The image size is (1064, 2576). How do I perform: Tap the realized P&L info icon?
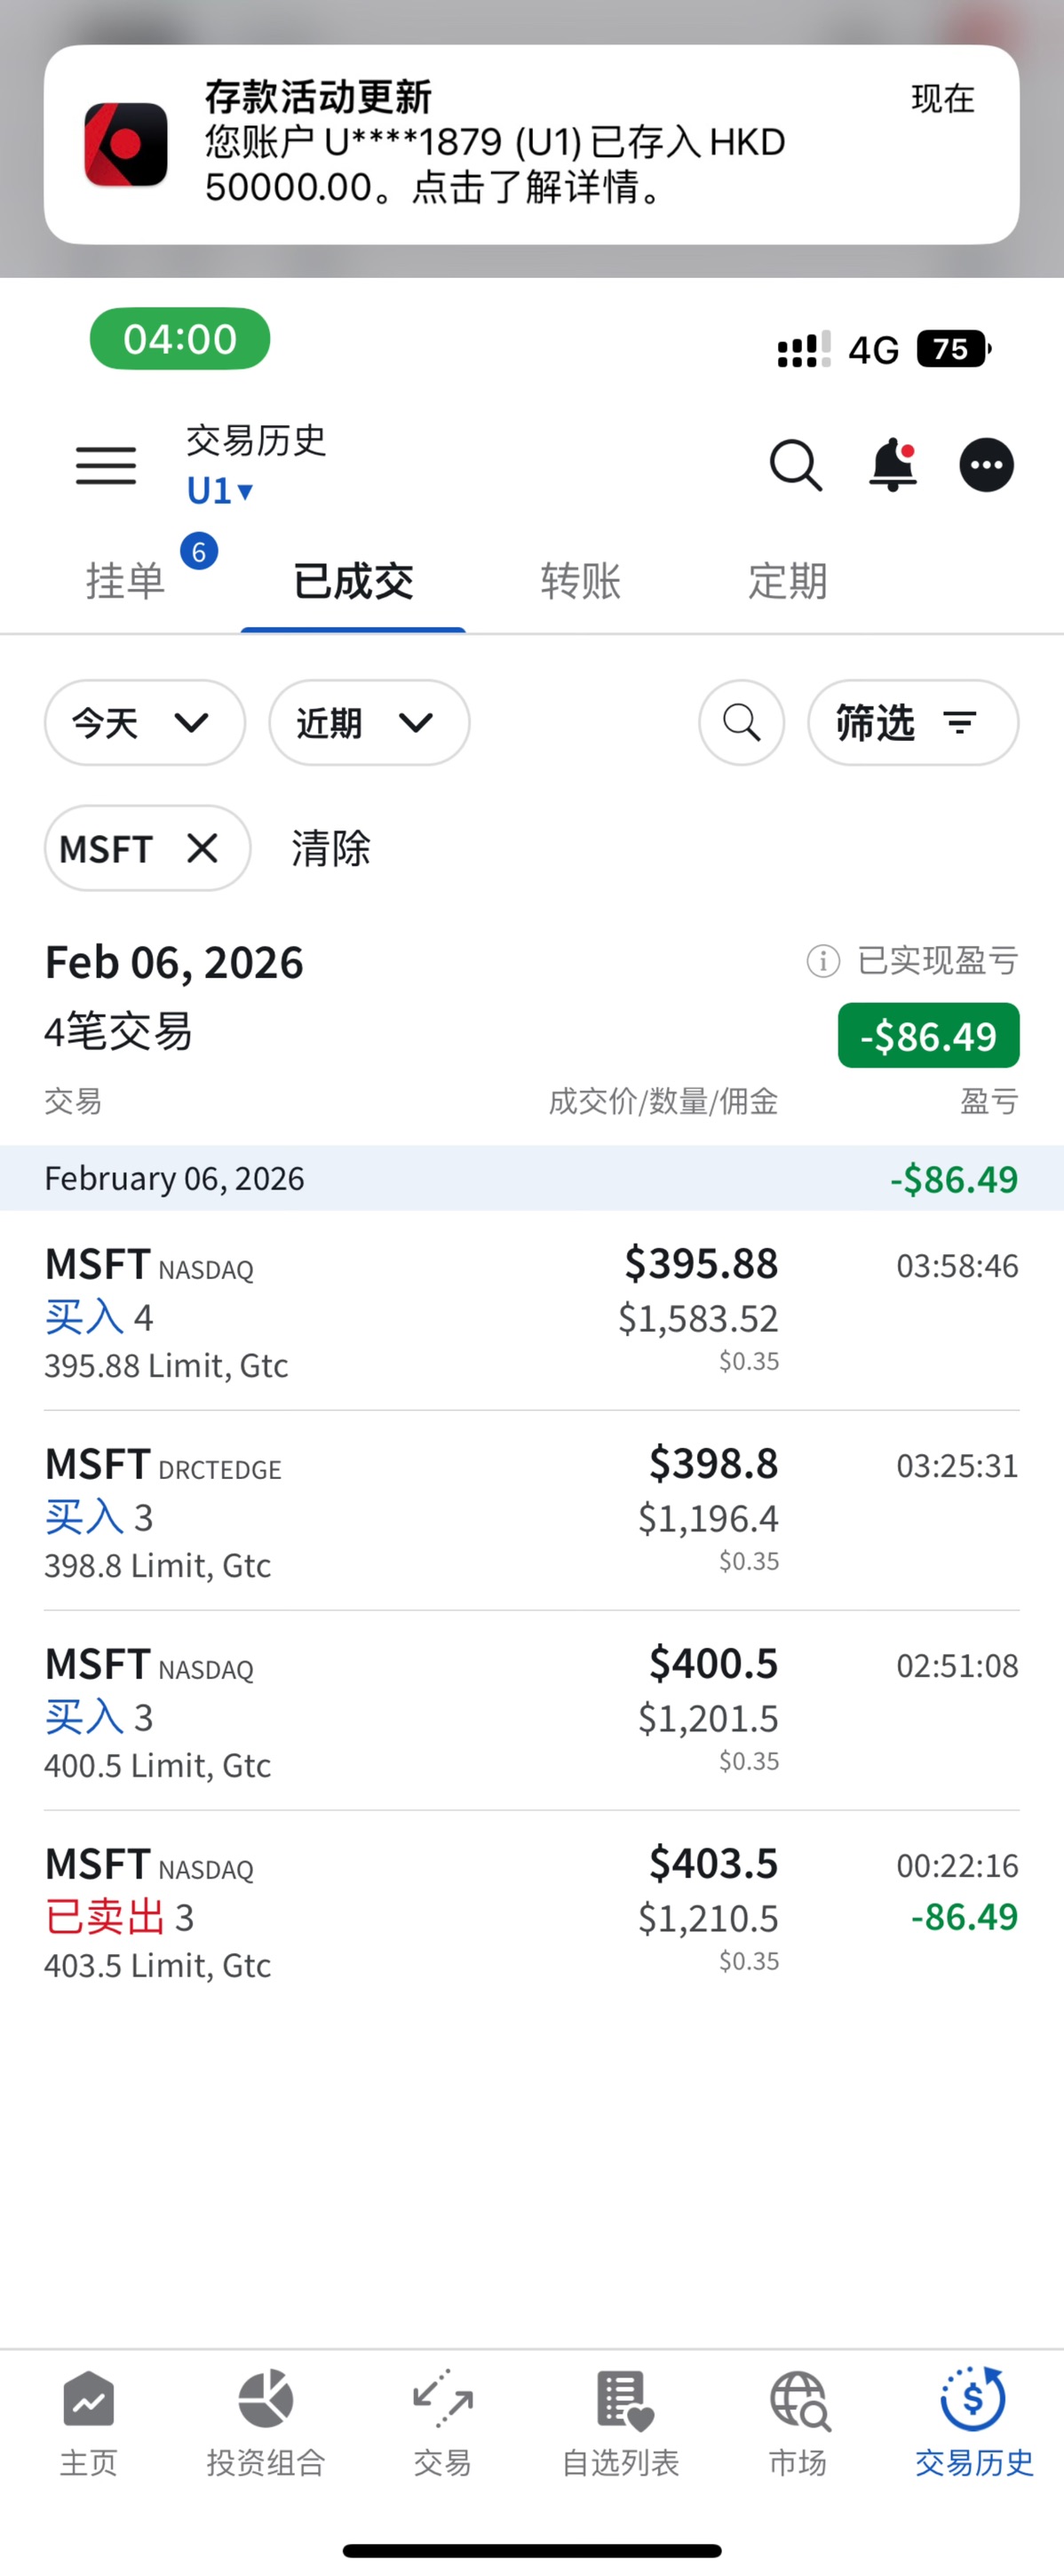pyautogui.click(x=823, y=961)
